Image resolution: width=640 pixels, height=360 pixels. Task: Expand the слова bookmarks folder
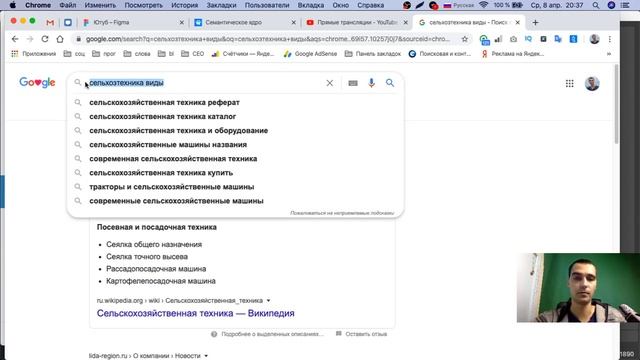click(137, 53)
